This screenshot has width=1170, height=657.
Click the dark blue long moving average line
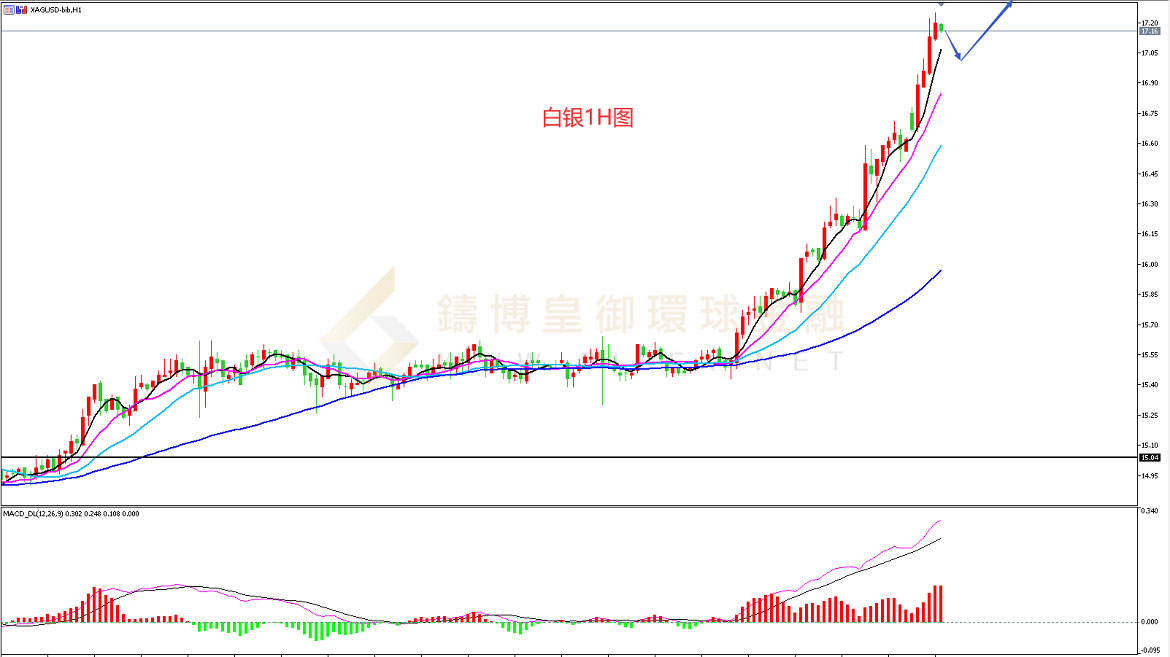coord(850,332)
